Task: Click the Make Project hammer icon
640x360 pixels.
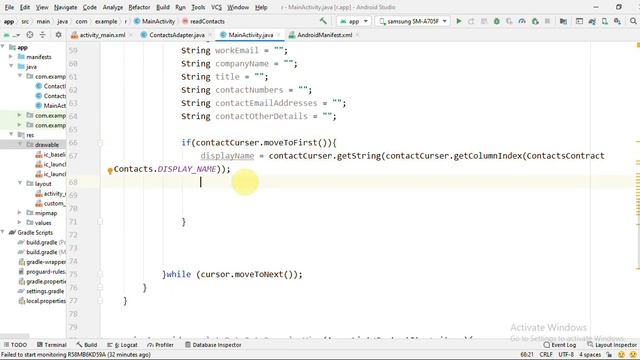Action: pyautogui.click(x=323, y=21)
